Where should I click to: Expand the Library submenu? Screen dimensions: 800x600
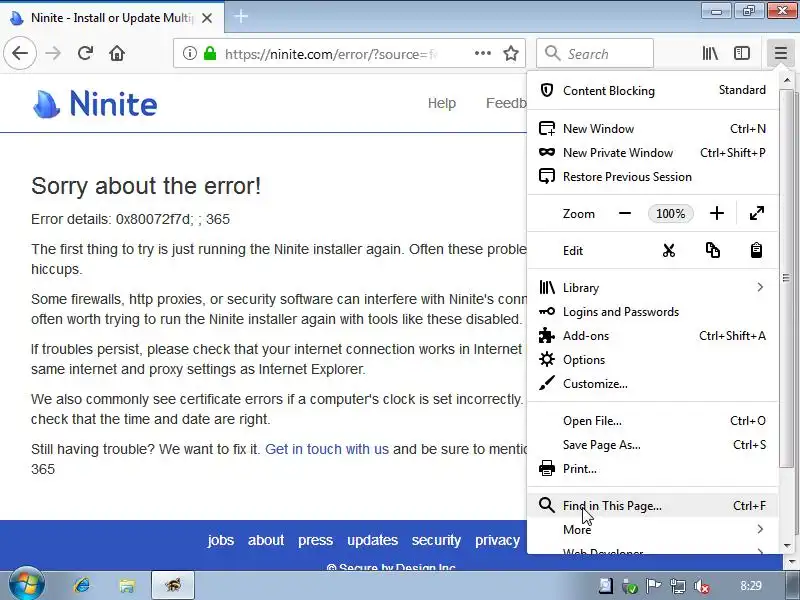[653, 288]
